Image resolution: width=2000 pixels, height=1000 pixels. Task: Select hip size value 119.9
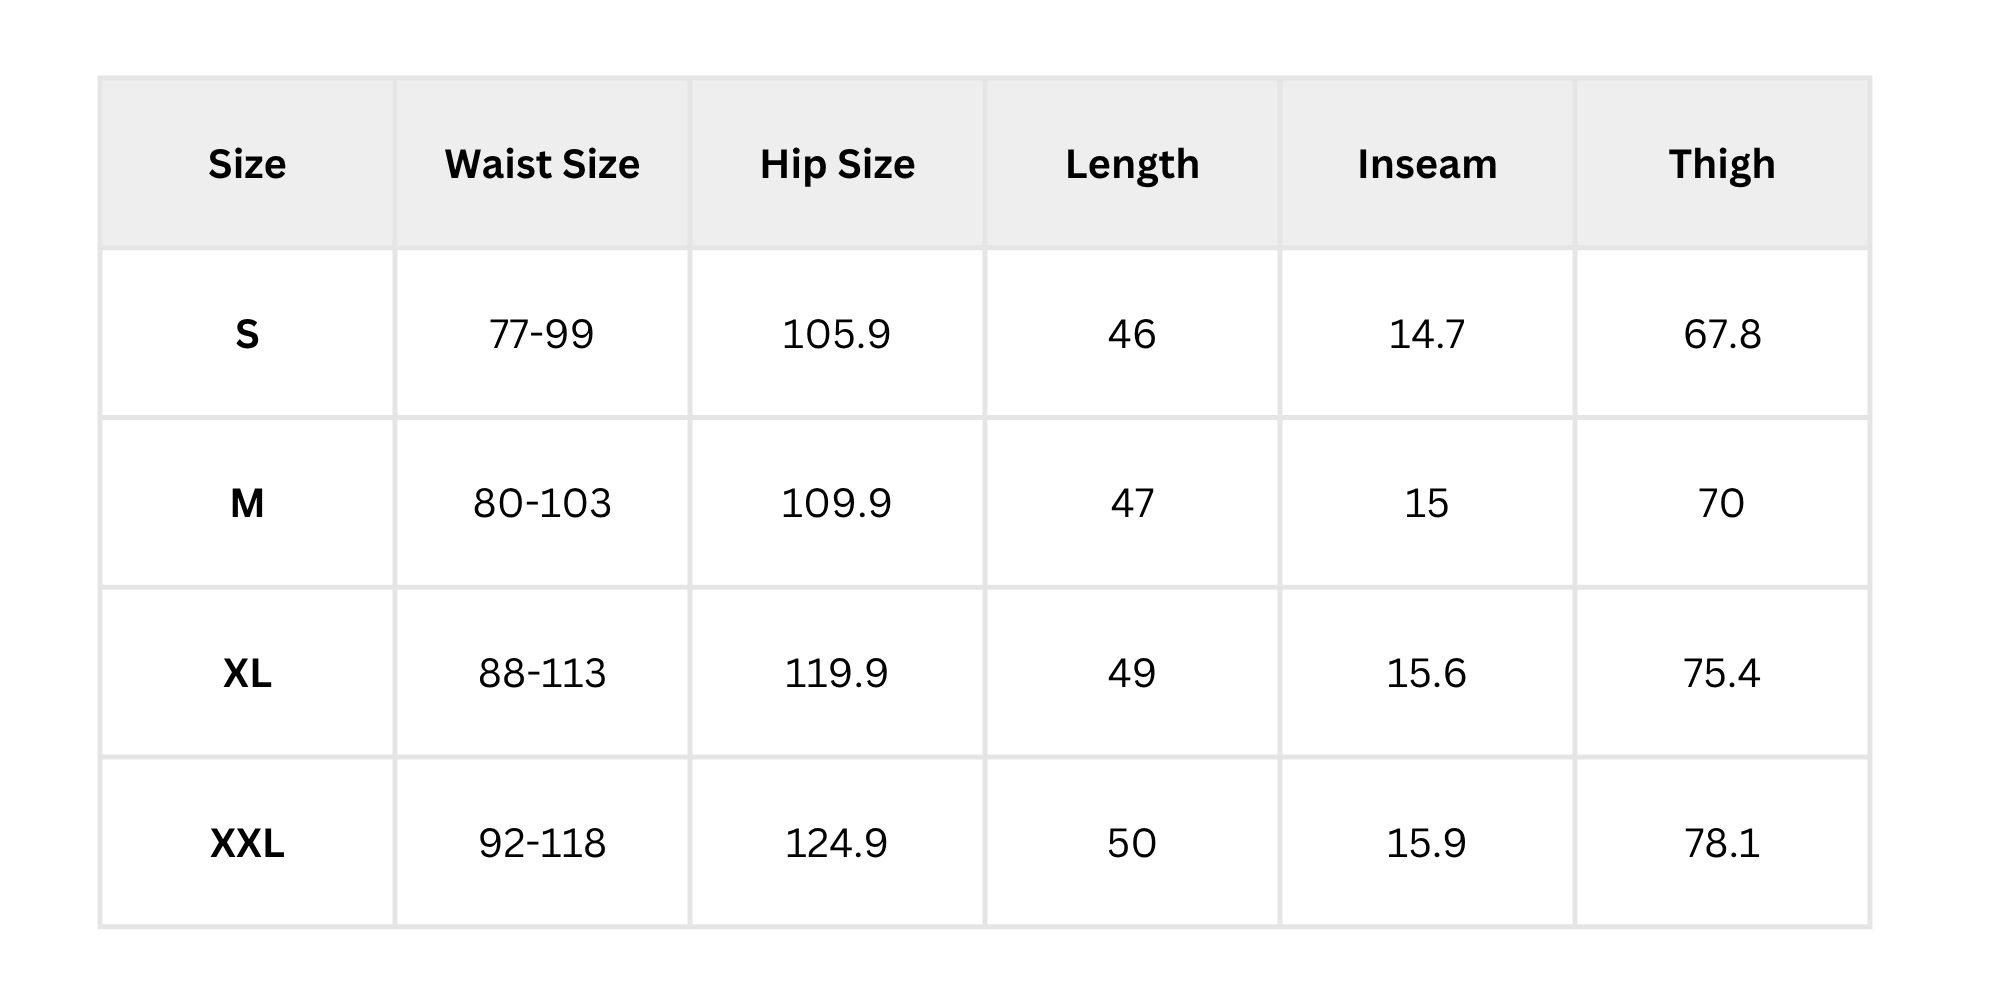pos(837,673)
